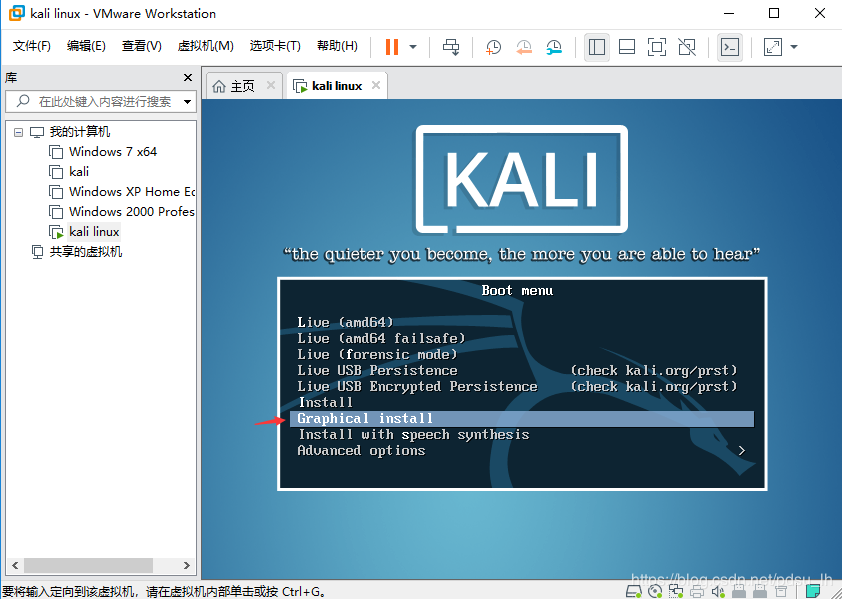Open the library search dropdown arrow
Image resolution: width=842 pixels, height=599 pixels.
coord(187,102)
